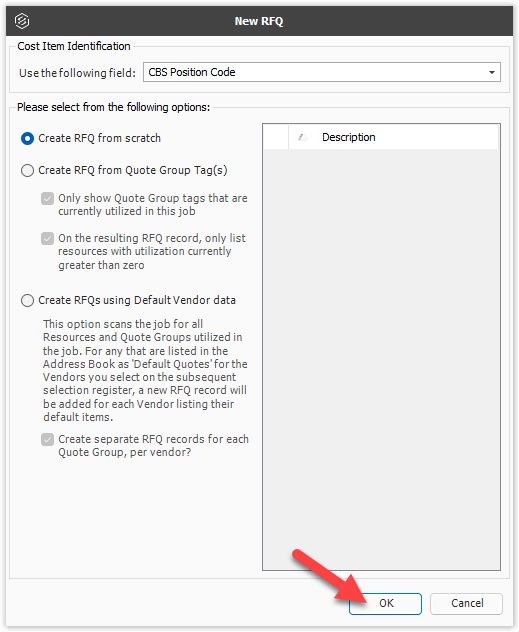Sort list by the Description column header
The height and width of the screenshot is (632, 519).
tap(393, 137)
